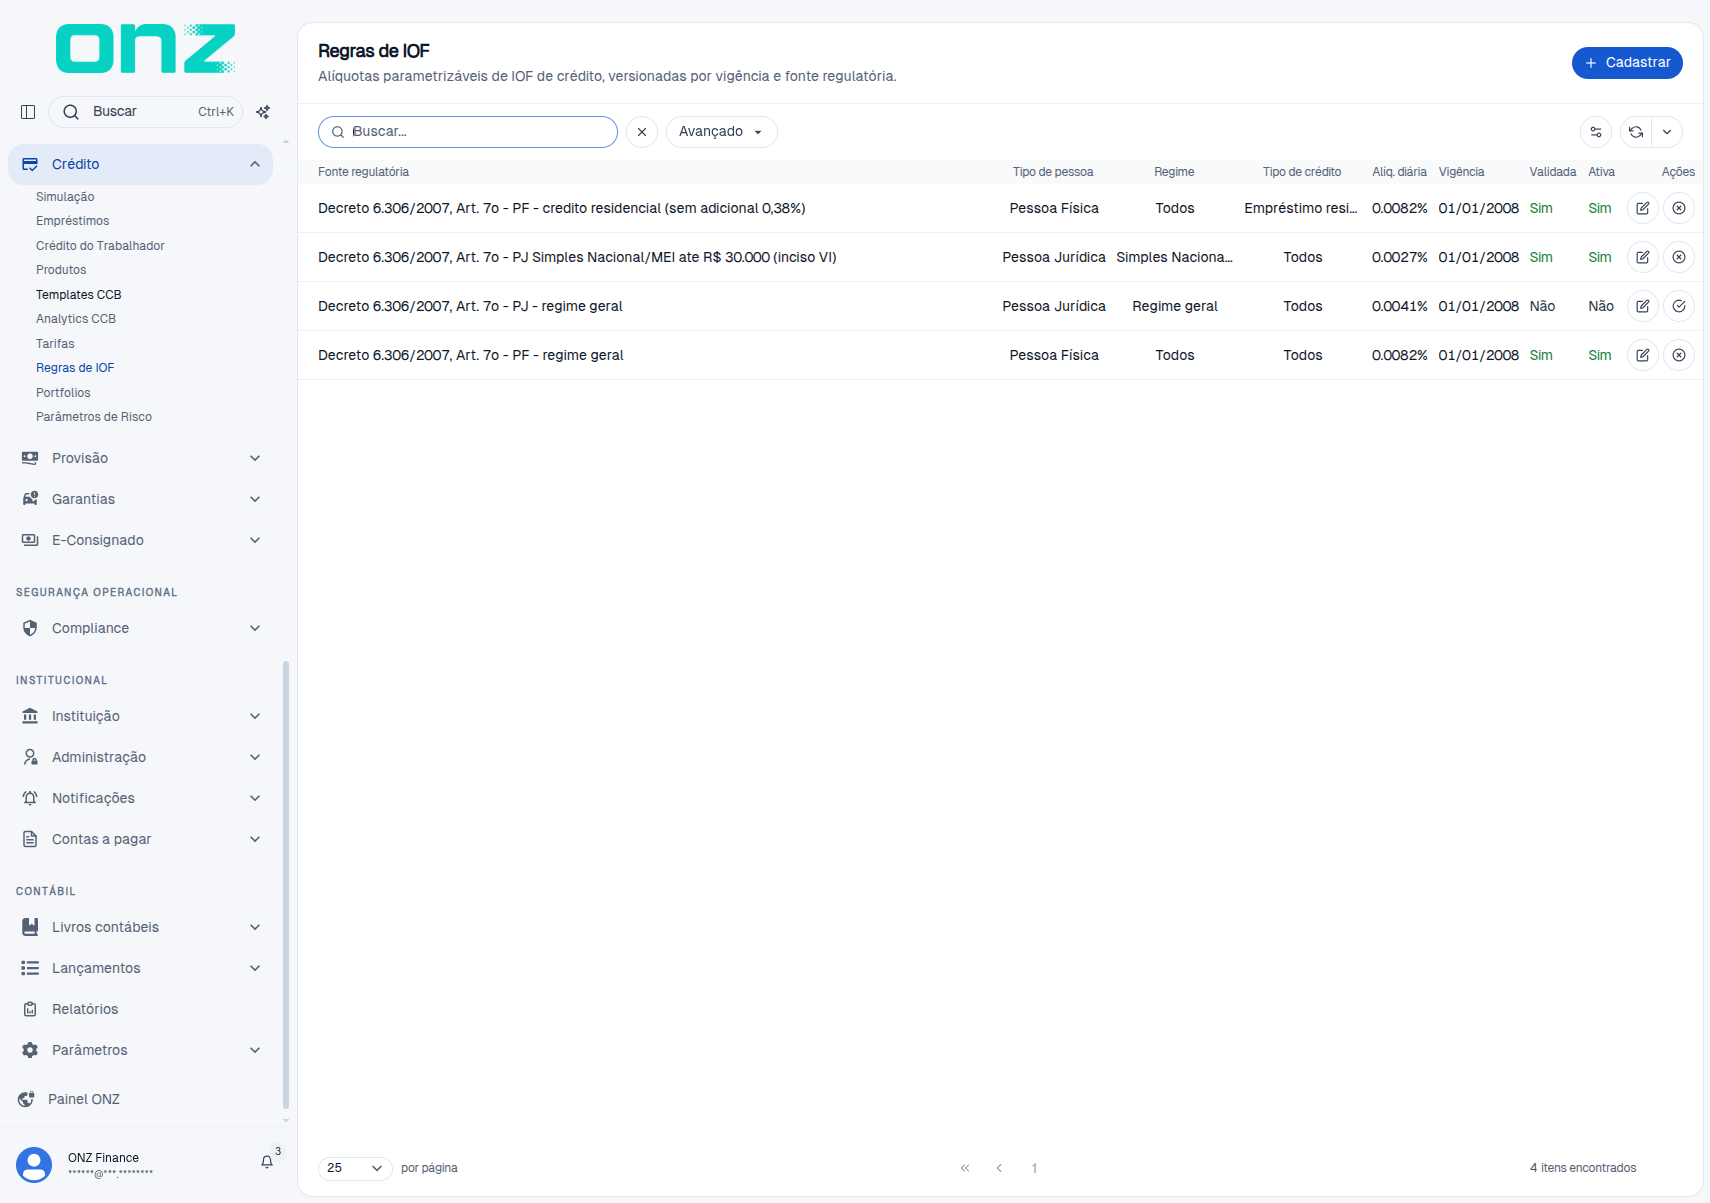Image resolution: width=1710 pixels, height=1203 pixels.
Task: Open notifications bell icon
Action: 267,1162
